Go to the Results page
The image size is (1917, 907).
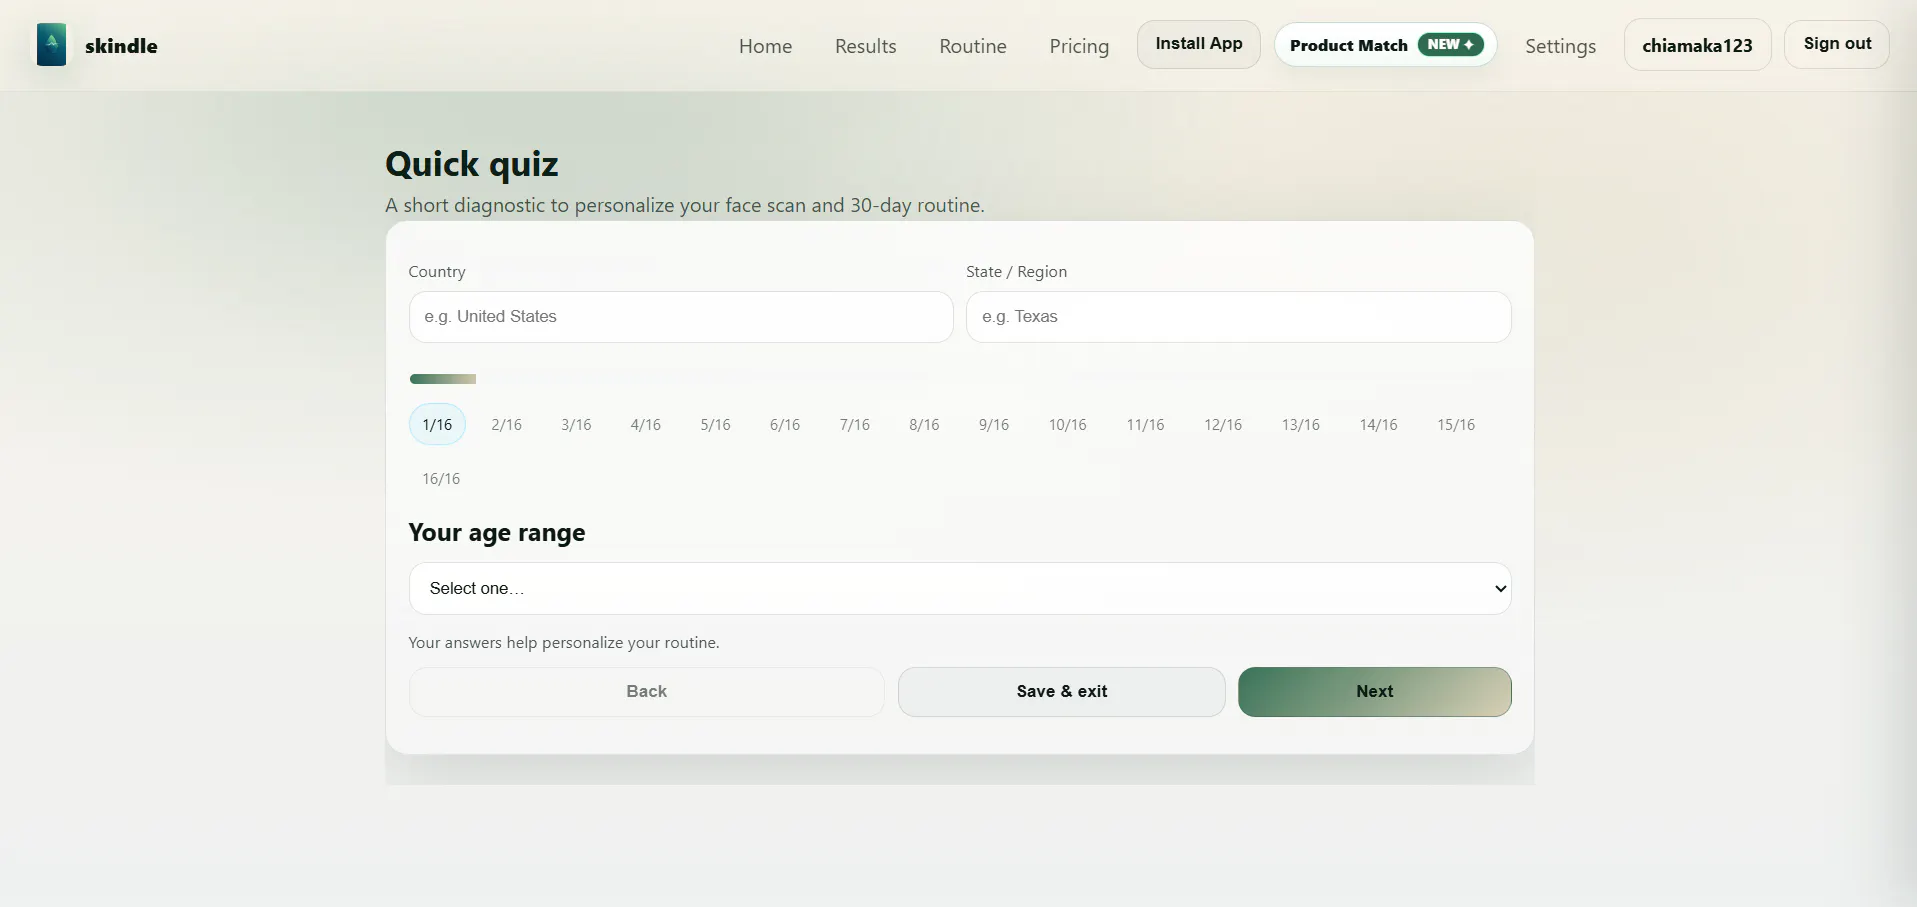[x=866, y=46]
